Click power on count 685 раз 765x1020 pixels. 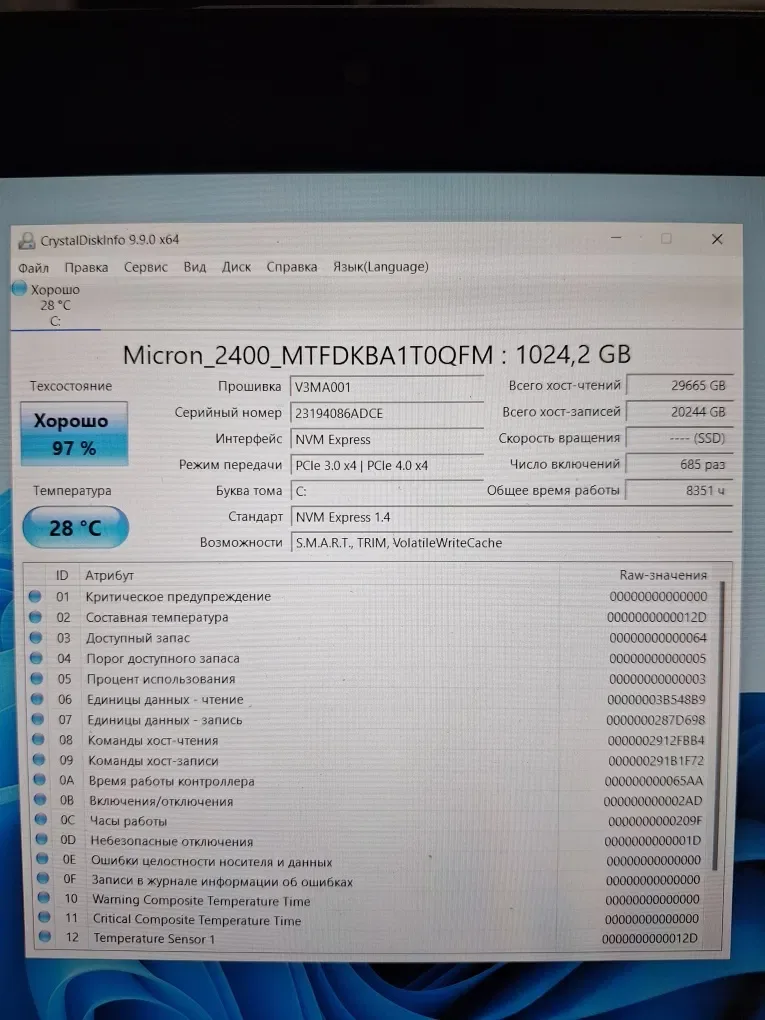680,464
